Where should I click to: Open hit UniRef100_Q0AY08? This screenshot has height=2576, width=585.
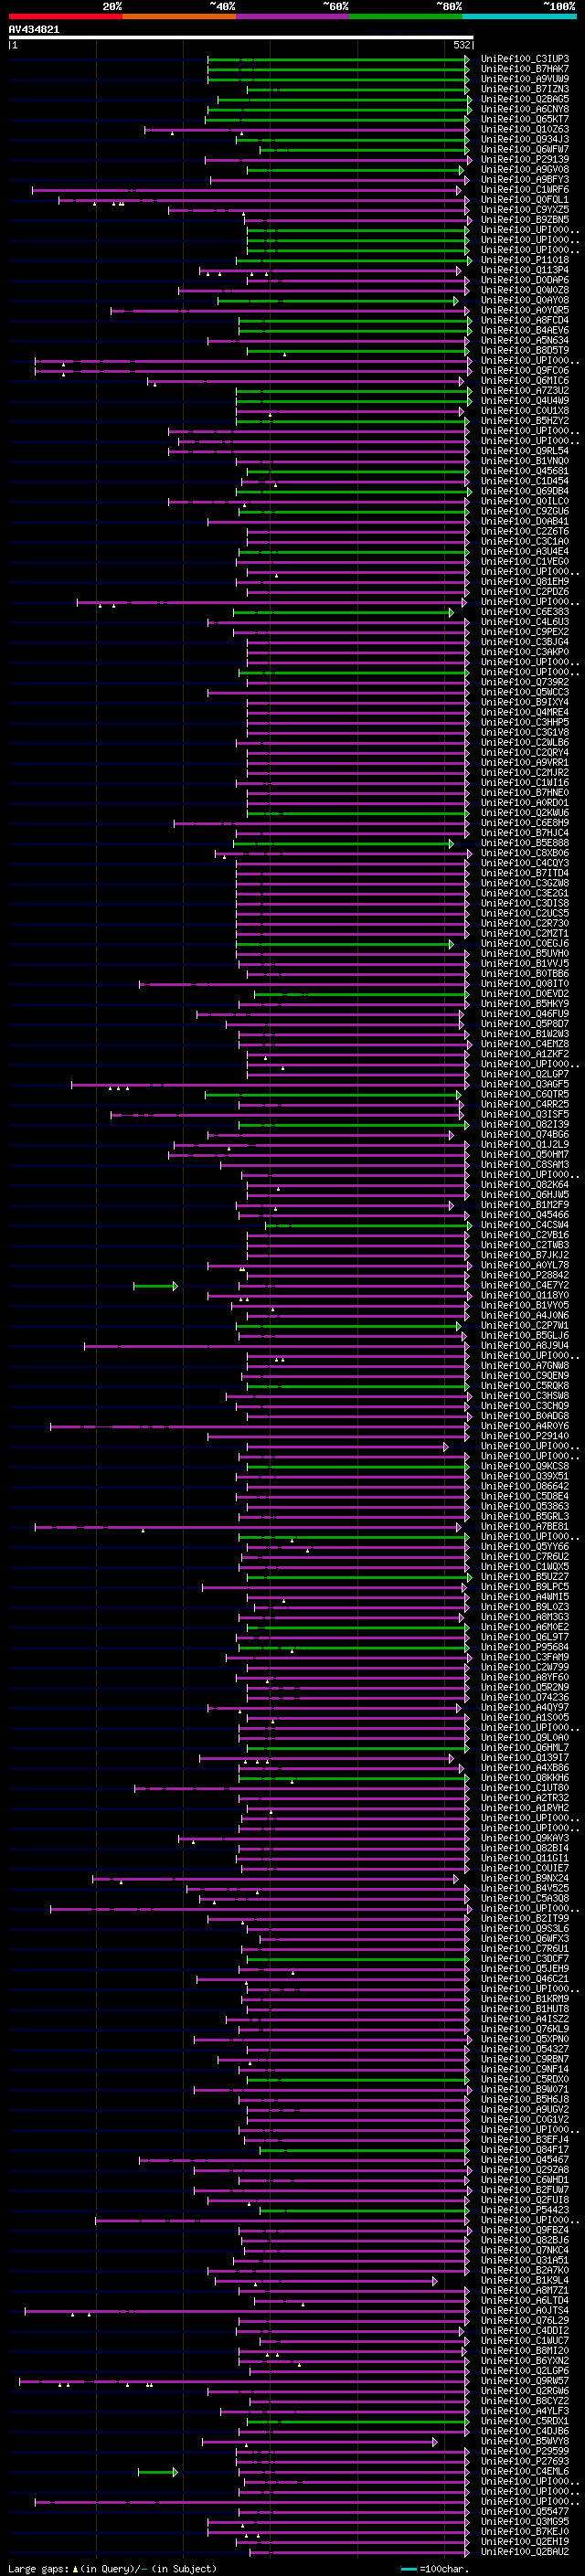524,300
